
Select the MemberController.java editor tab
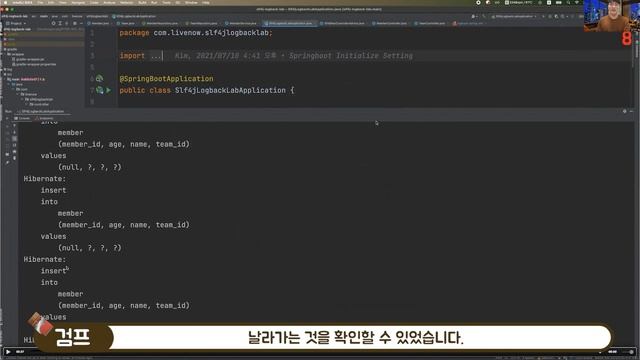point(391,23)
